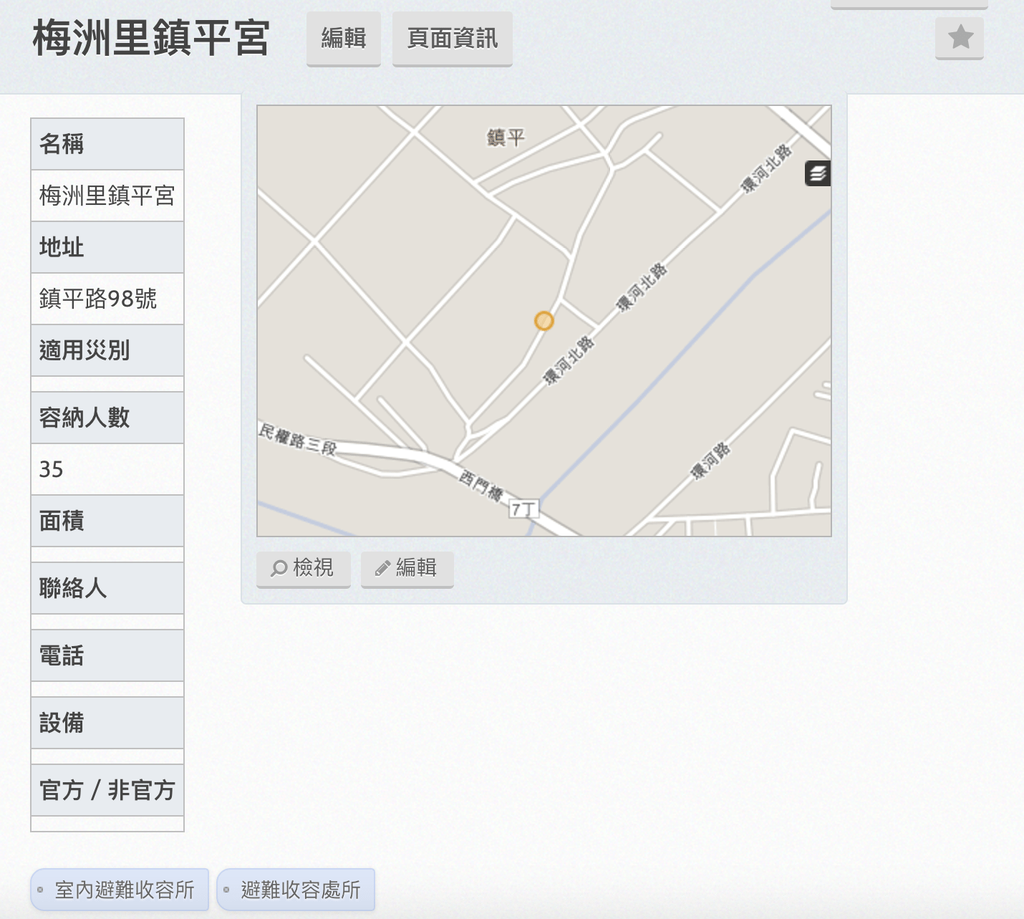Click the address value 鎮平路98號
The height and width of the screenshot is (919, 1024).
pos(107,298)
